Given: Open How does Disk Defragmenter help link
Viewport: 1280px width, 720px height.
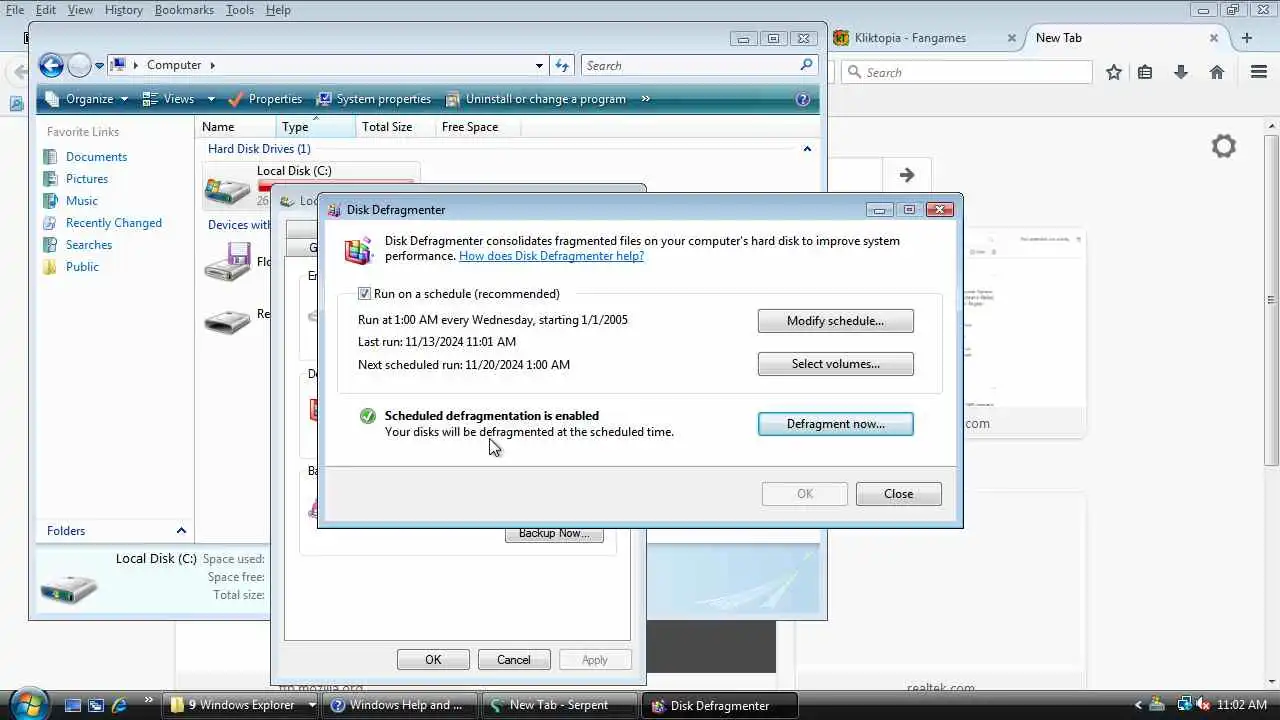Looking at the screenshot, I should coord(551,256).
